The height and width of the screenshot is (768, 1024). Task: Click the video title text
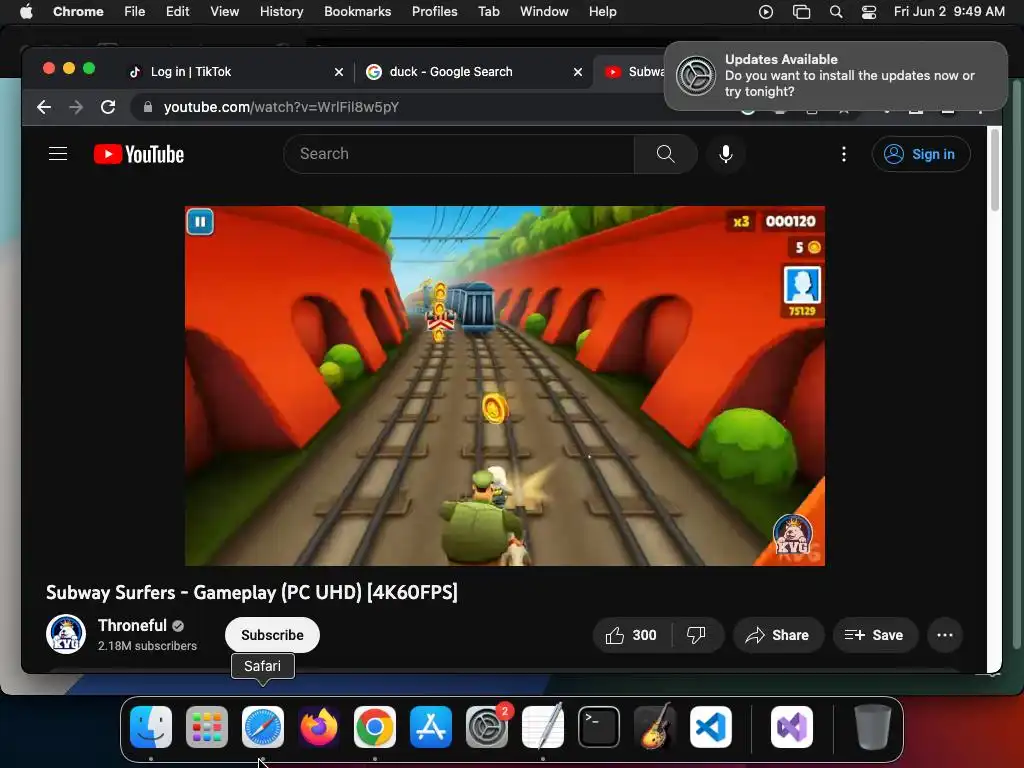(x=251, y=592)
